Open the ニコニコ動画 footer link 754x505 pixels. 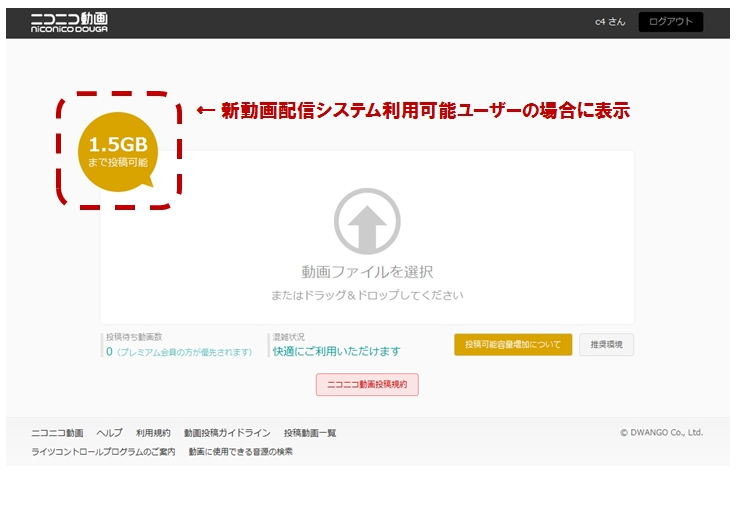pos(57,433)
